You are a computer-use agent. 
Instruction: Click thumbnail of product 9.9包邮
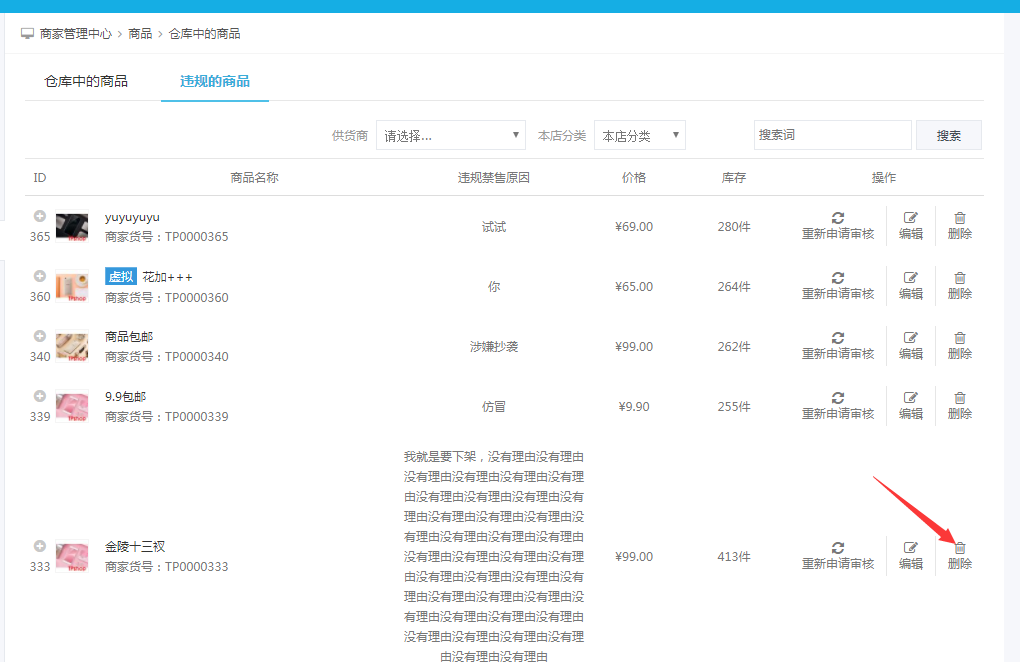coord(72,406)
